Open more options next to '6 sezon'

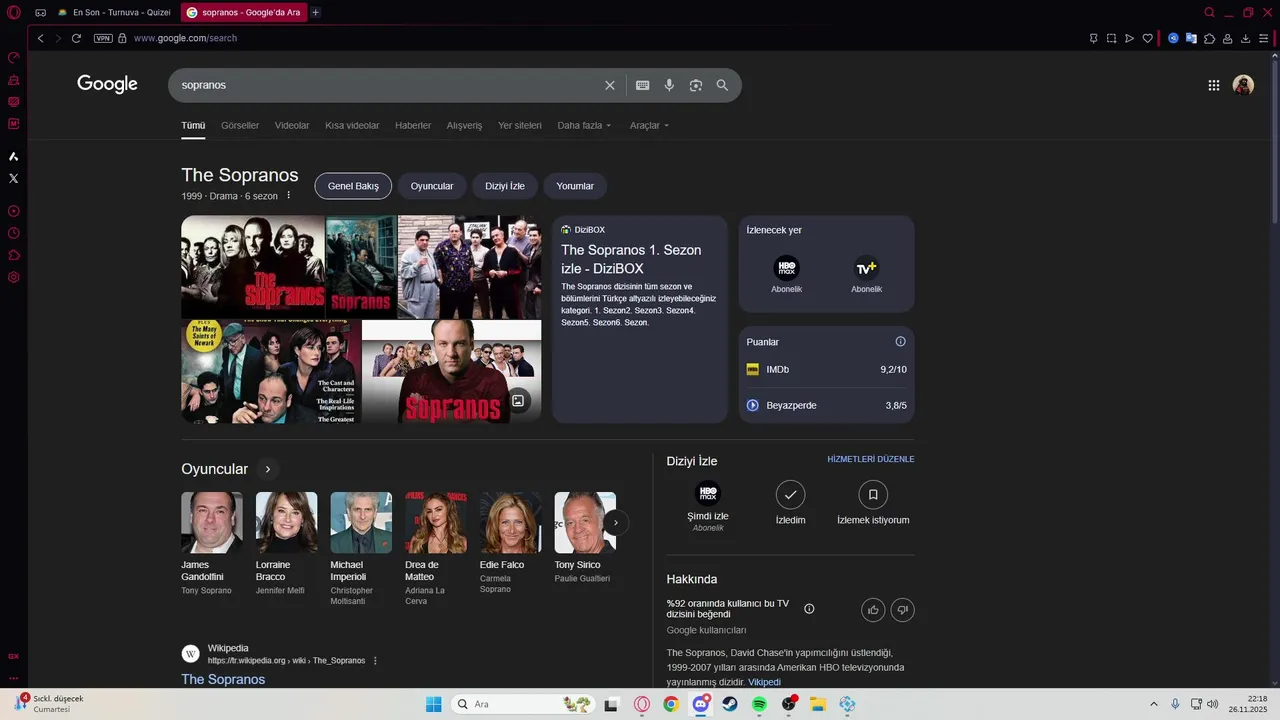(289, 195)
